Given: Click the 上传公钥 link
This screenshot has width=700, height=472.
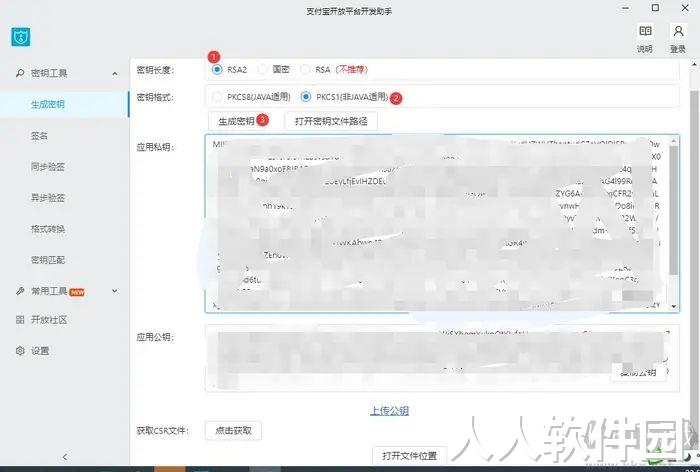Looking at the screenshot, I should click(x=389, y=411).
